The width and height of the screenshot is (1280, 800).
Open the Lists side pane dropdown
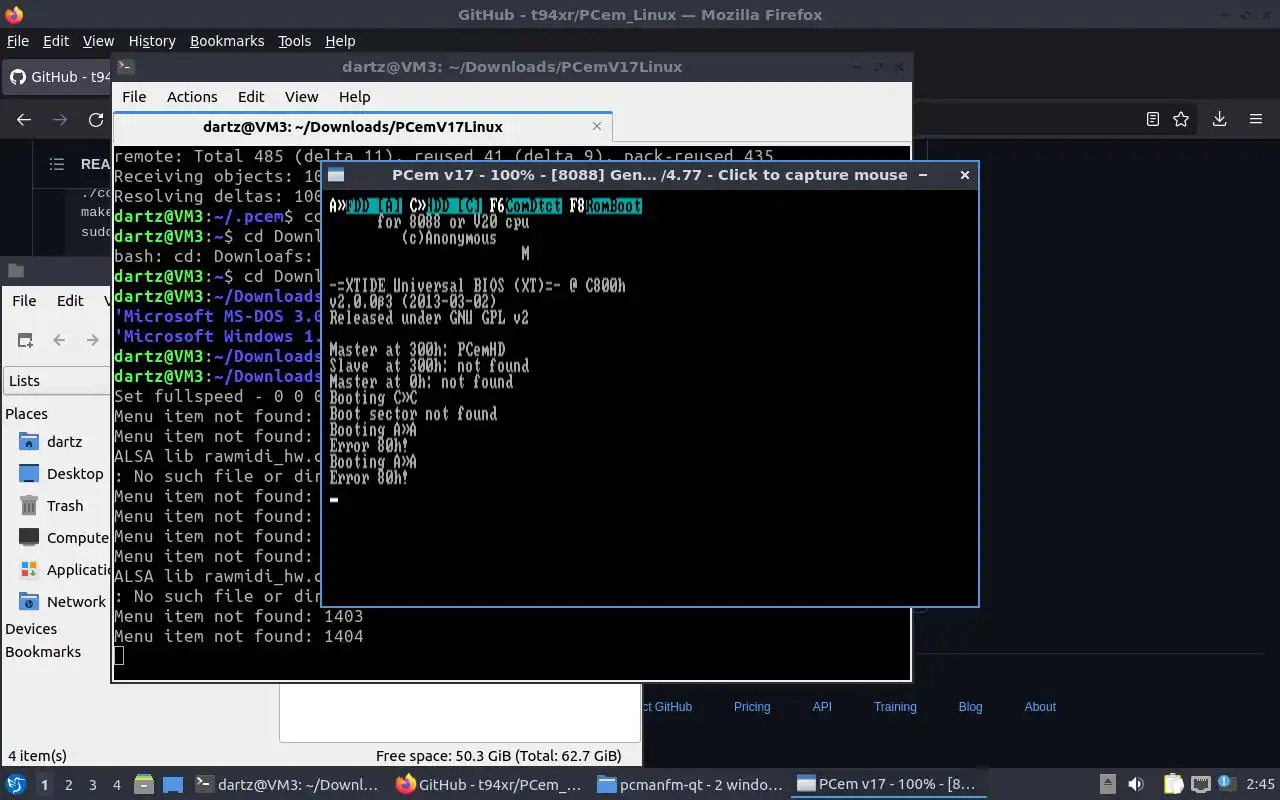tap(55, 380)
